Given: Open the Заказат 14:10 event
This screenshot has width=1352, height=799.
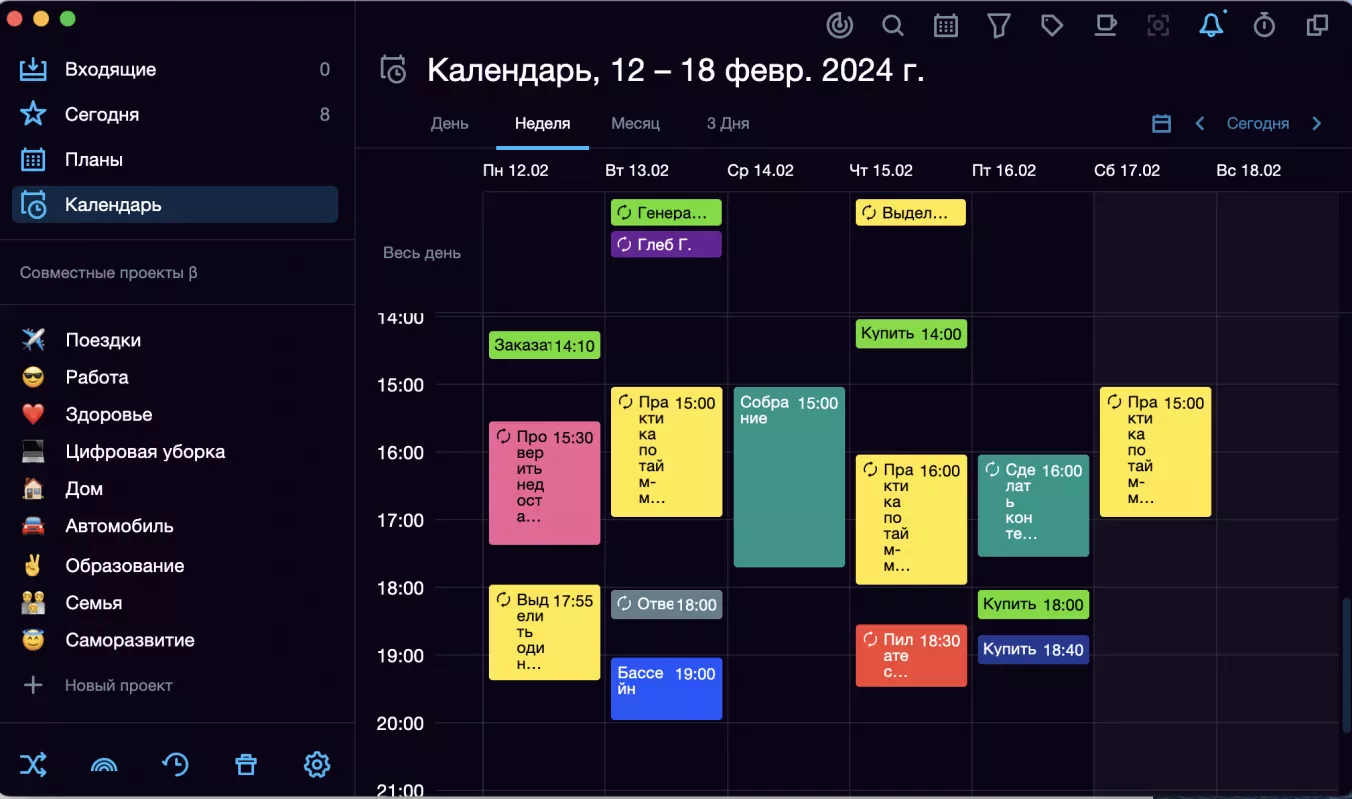Looking at the screenshot, I should tap(544, 346).
